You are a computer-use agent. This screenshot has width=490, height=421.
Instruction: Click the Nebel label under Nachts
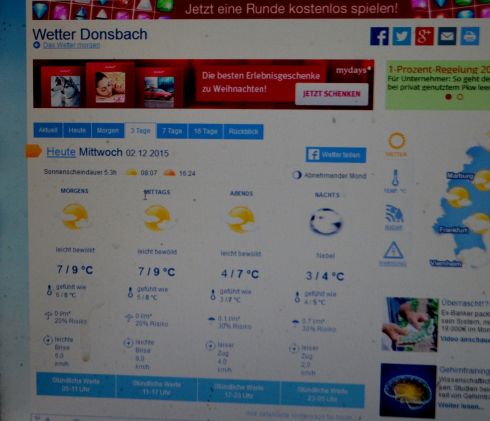[x=325, y=256]
